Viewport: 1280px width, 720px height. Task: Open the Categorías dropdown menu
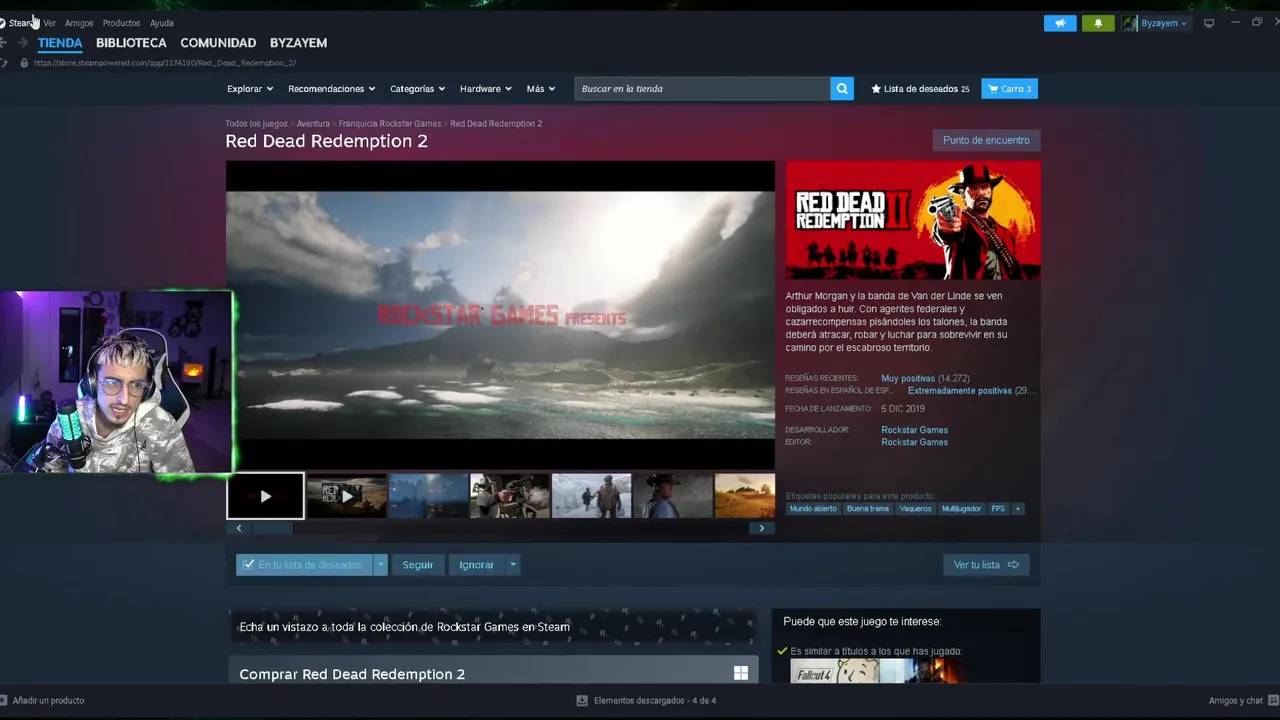pos(417,89)
